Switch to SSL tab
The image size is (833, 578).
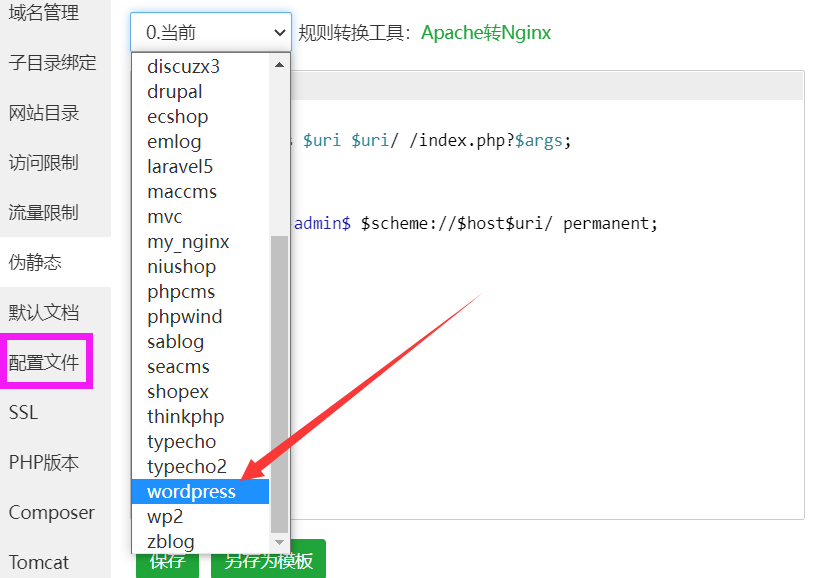pos(23,412)
